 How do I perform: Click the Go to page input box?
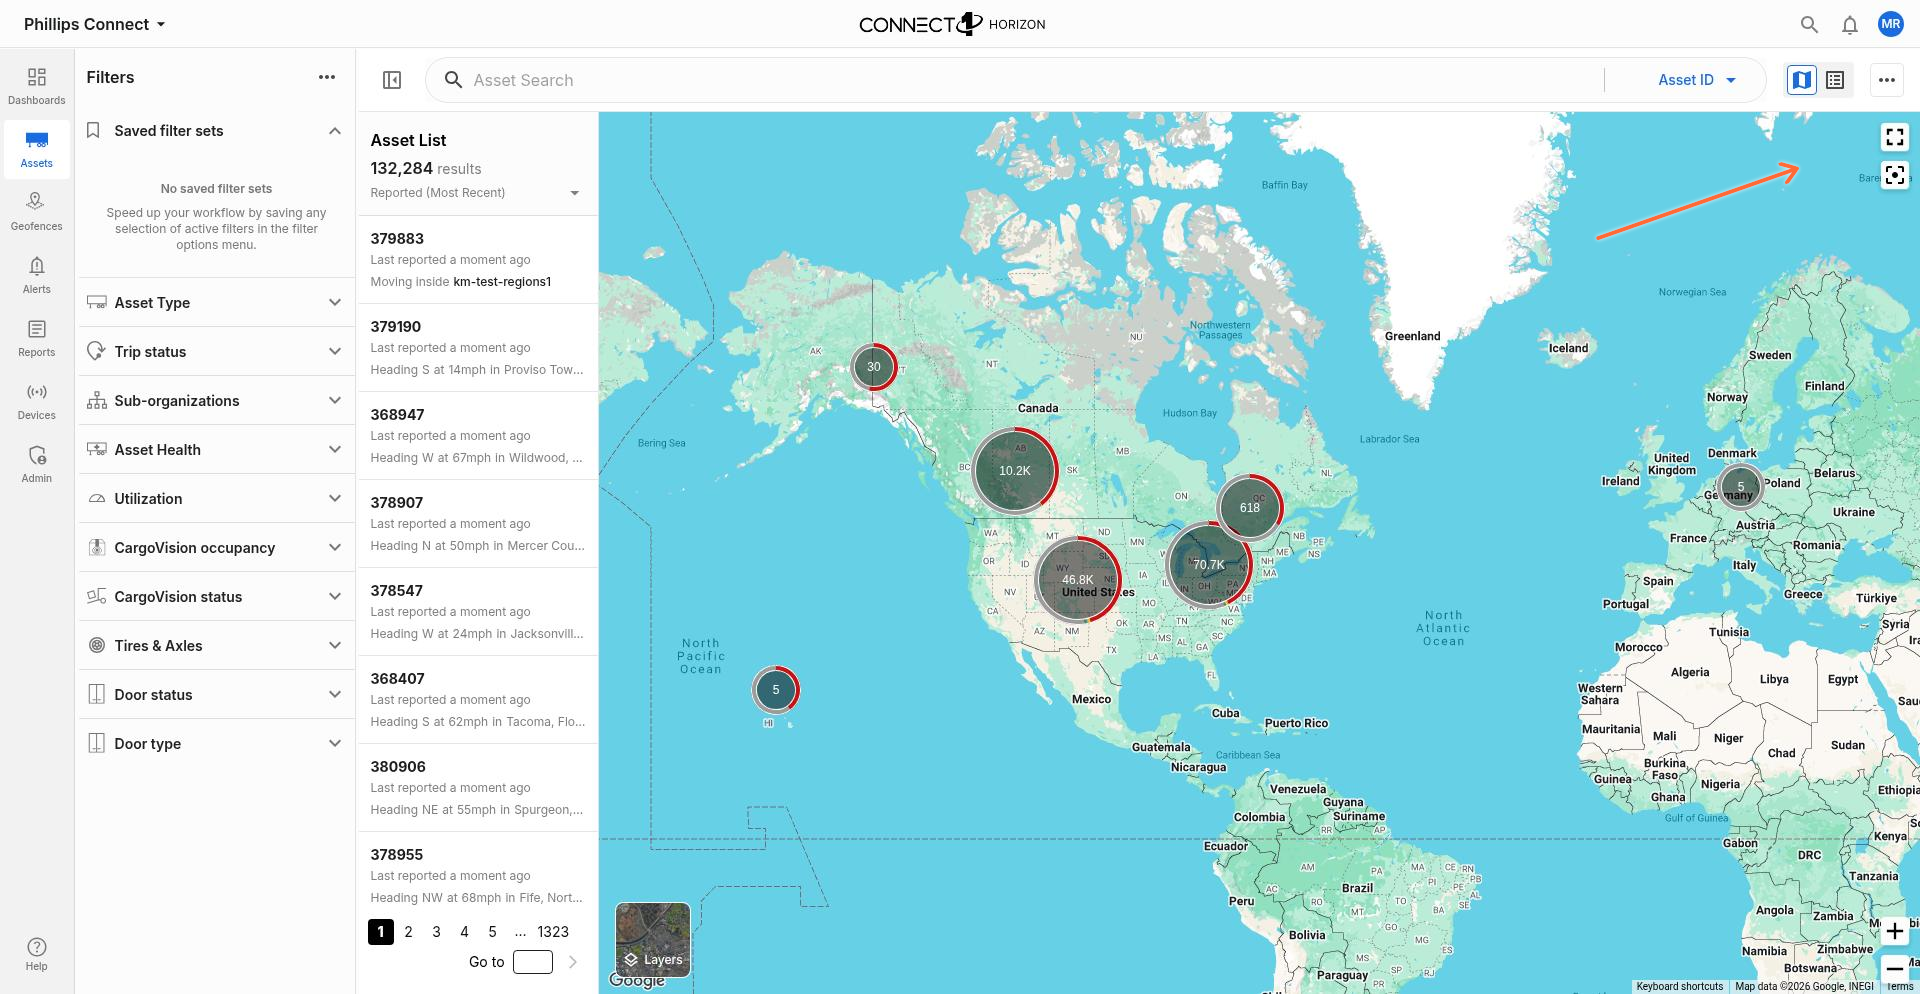[x=533, y=962]
